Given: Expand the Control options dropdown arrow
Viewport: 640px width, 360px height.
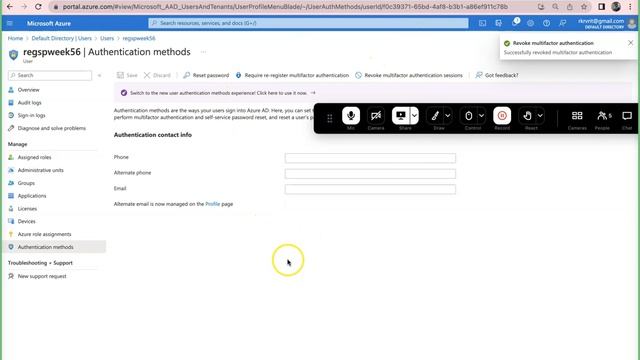Looking at the screenshot, I should click(482, 116).
